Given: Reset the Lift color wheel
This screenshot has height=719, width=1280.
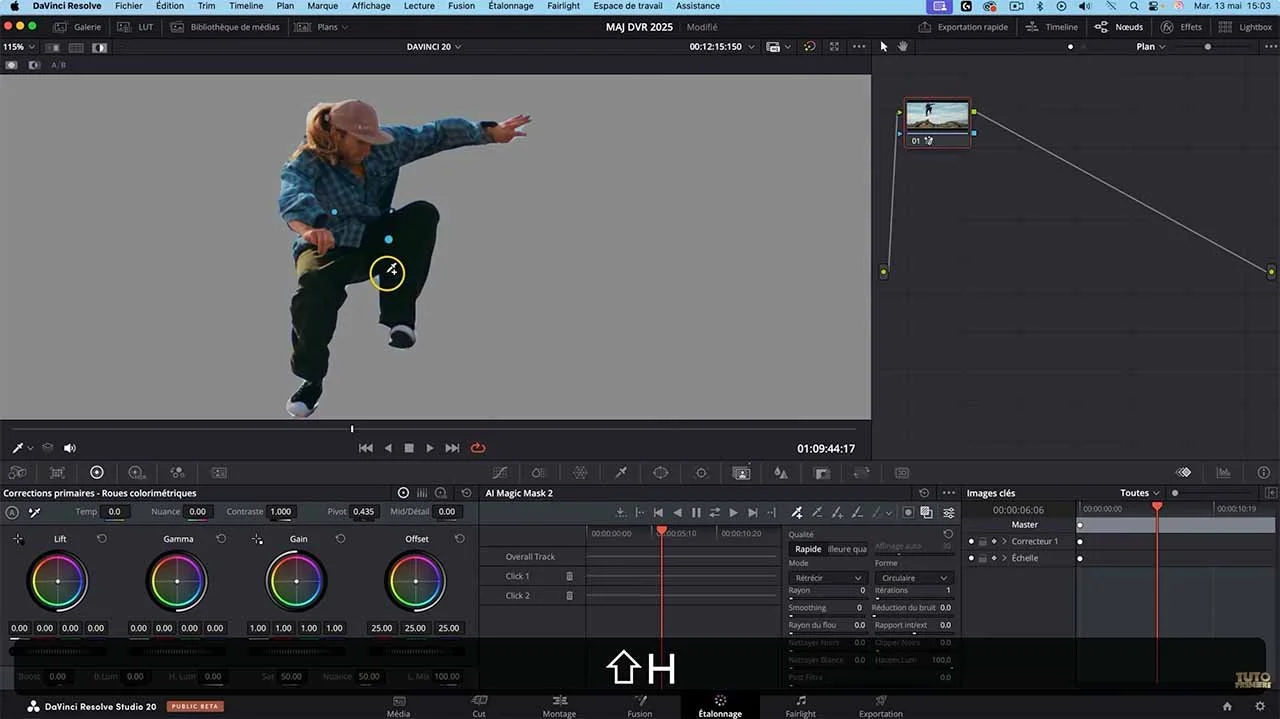Looking at the screenshot, I should click(101, 538).
